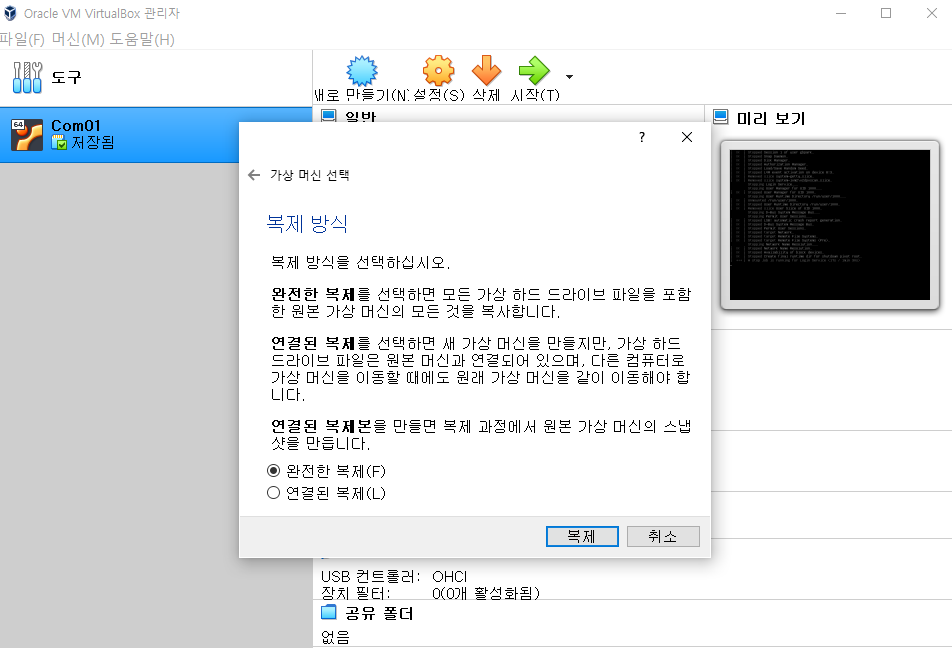Select the Tools (도구) icon
952x648 pixels.
27,77
